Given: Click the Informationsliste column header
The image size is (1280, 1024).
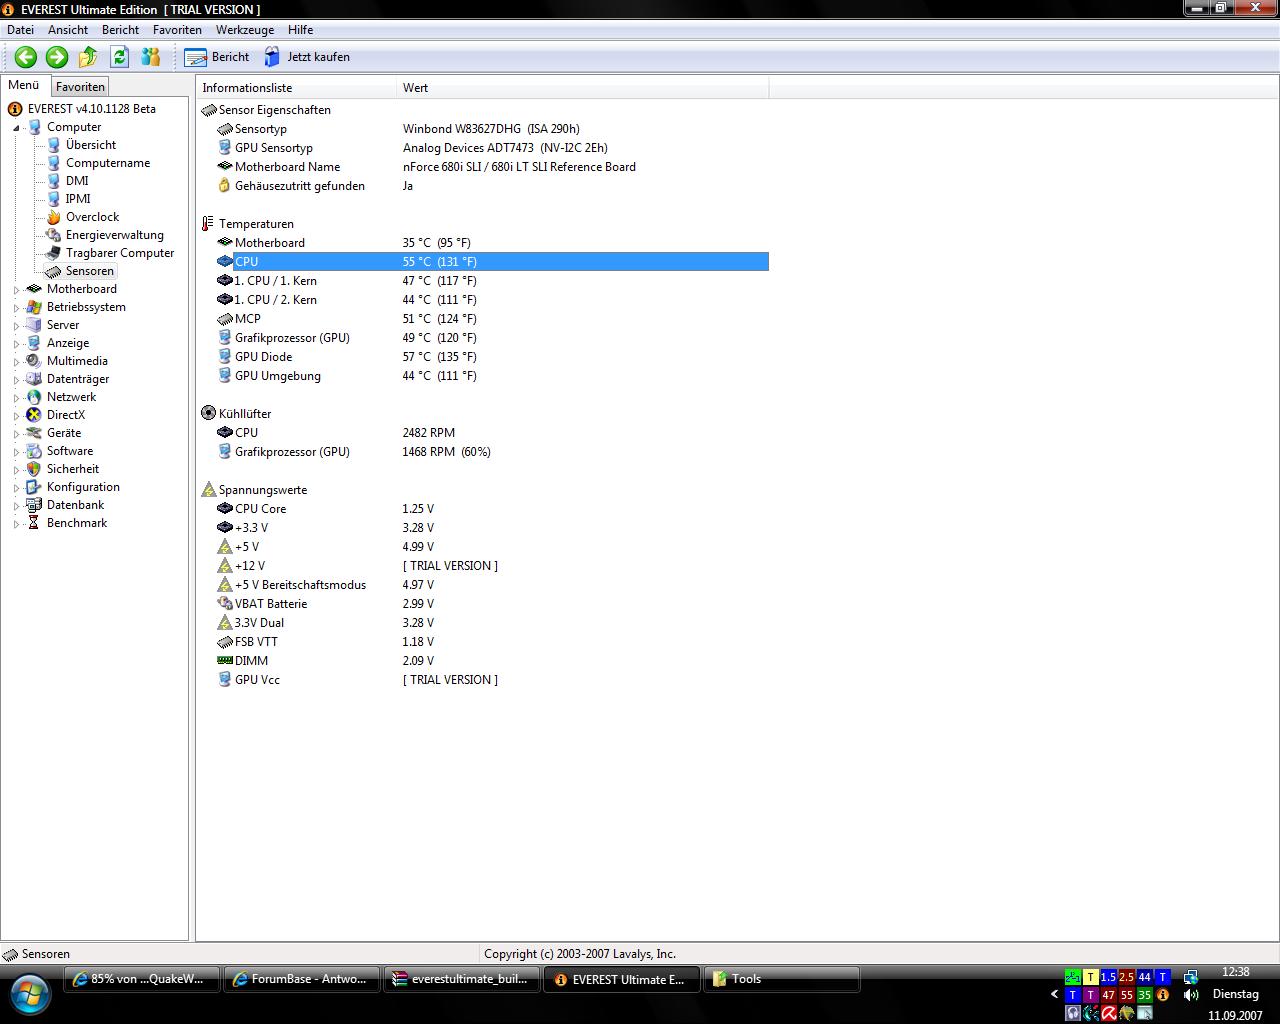Looking at the screenshot, I should [x=296, y=88].
